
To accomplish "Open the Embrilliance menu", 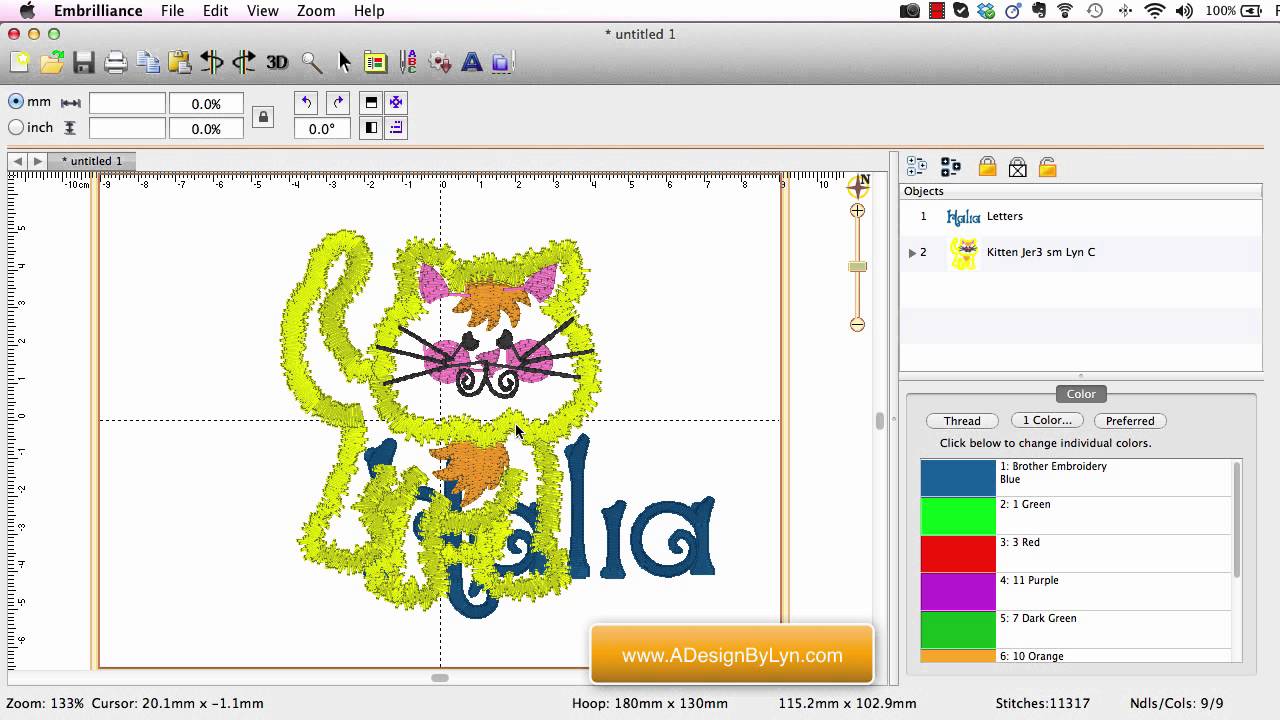I will pos(98,11).
